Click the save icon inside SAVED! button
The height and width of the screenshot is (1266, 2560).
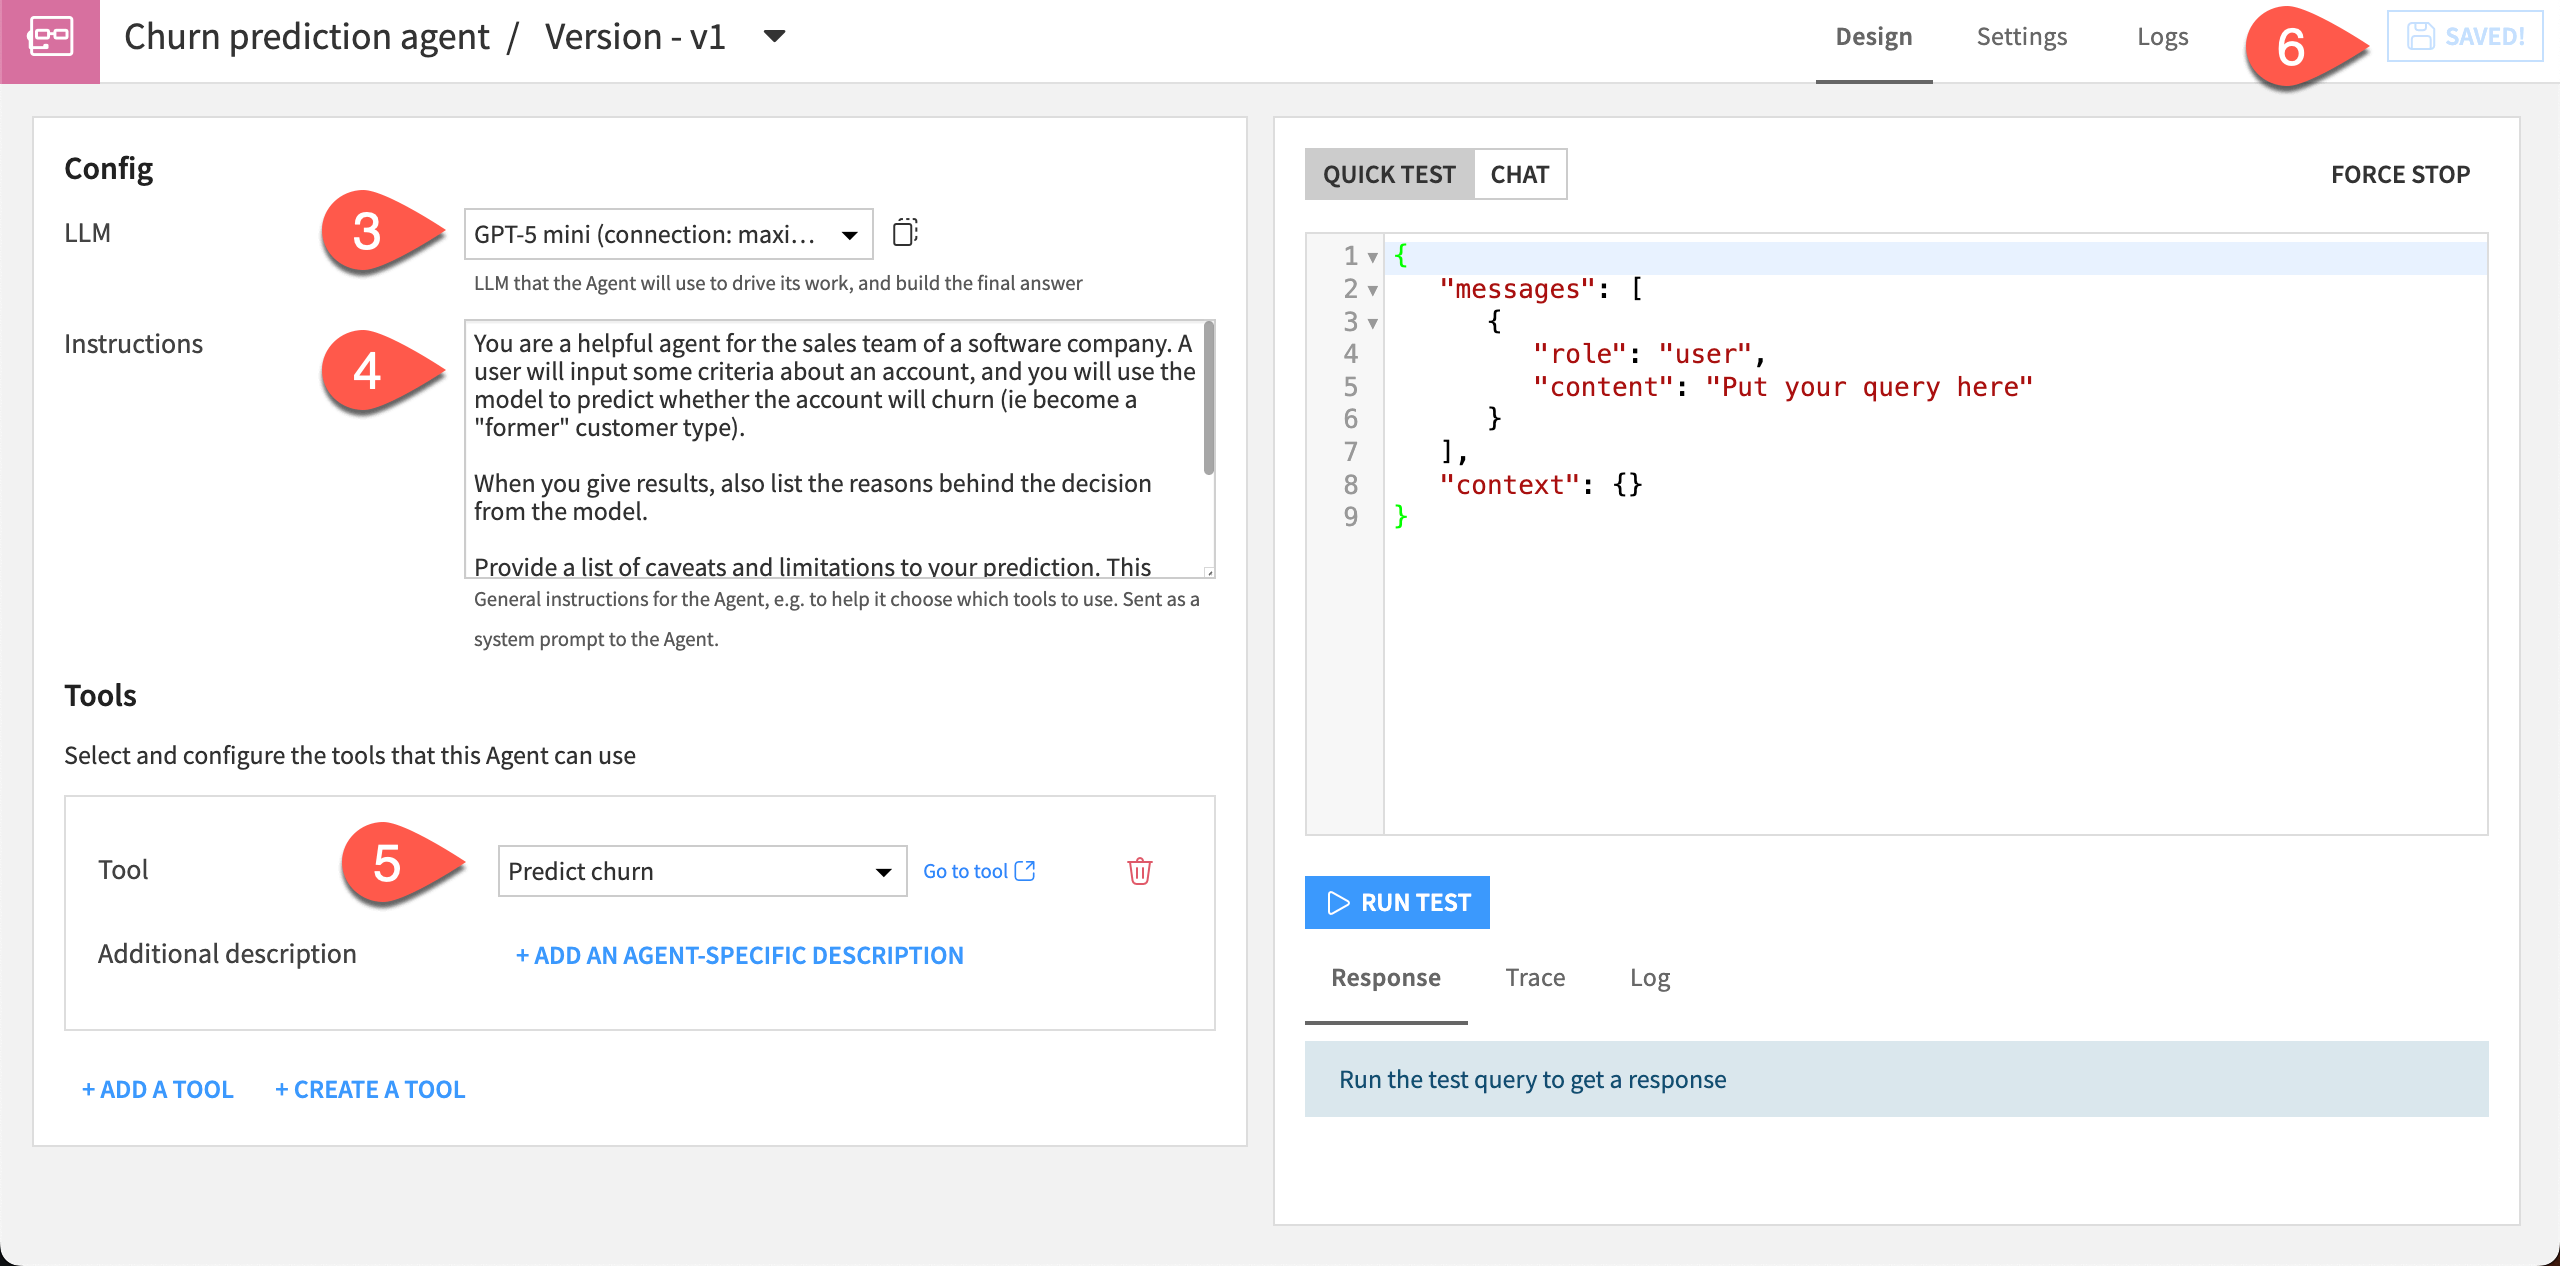coord(2420,36)
